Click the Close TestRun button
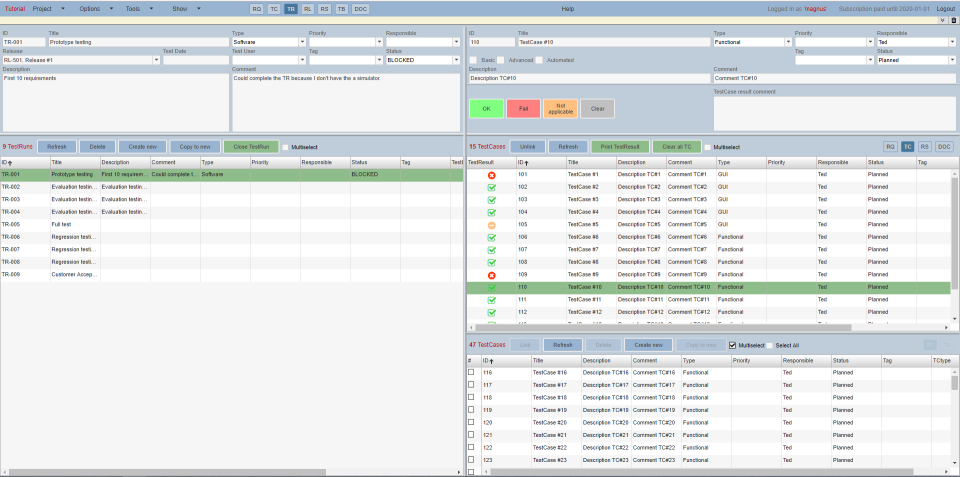 pyautogui.click(x=251, y=147)
